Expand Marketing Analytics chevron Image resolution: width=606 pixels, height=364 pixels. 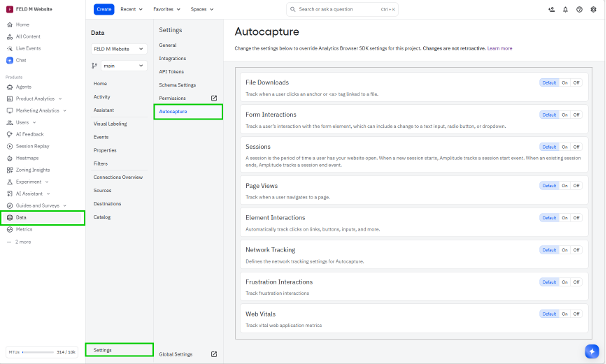[65, 111]
